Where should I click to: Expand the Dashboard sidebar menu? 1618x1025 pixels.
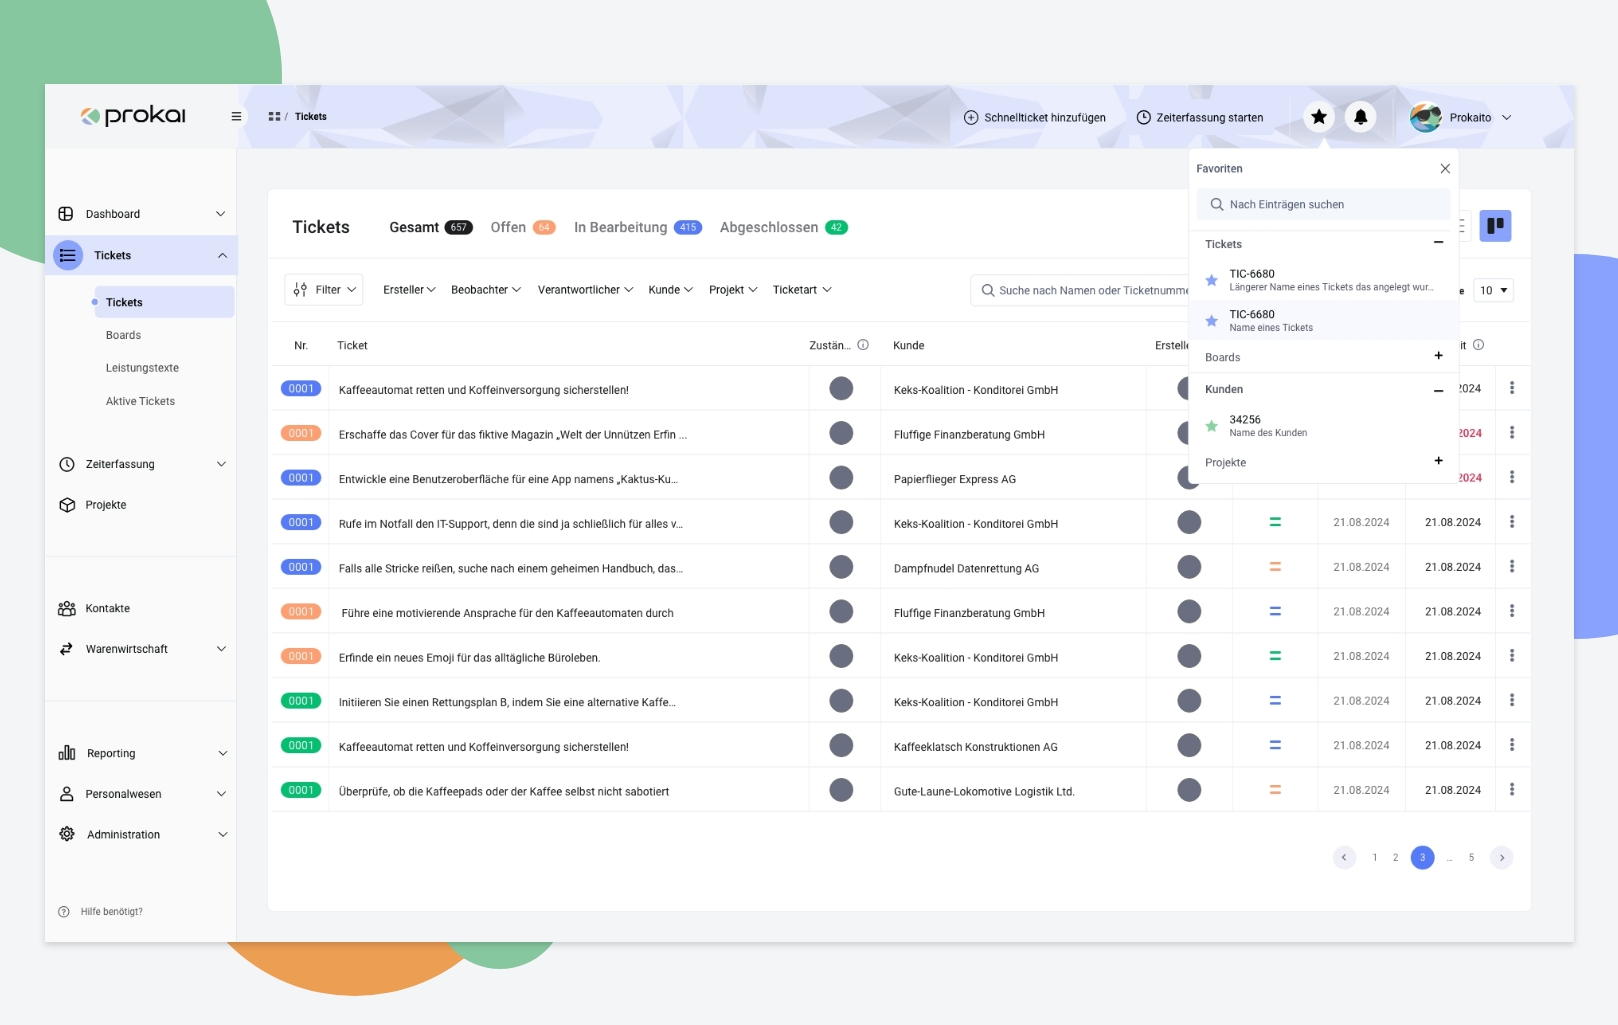[221, 214]
